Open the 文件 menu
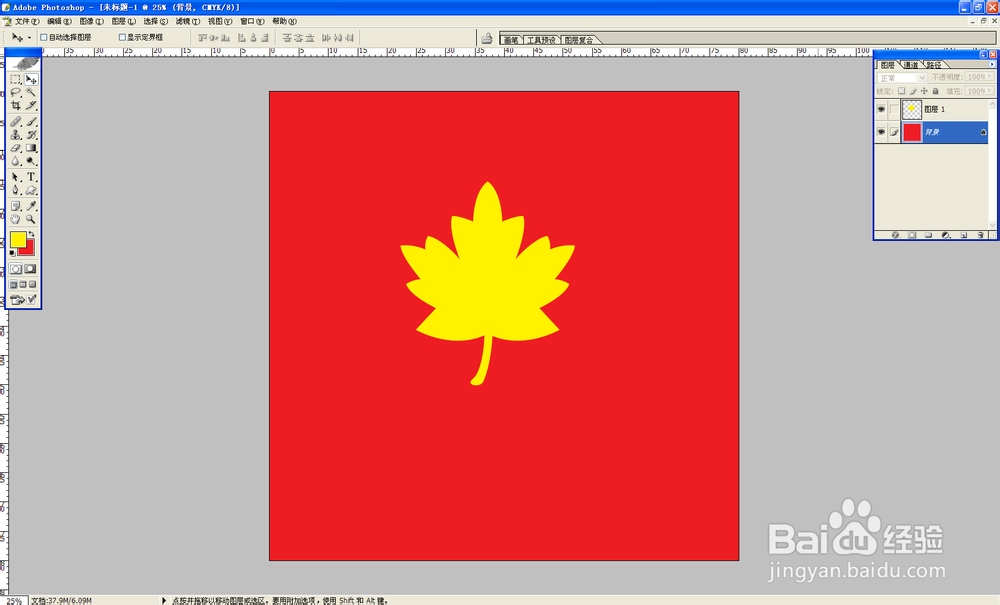 pos(26,22)
